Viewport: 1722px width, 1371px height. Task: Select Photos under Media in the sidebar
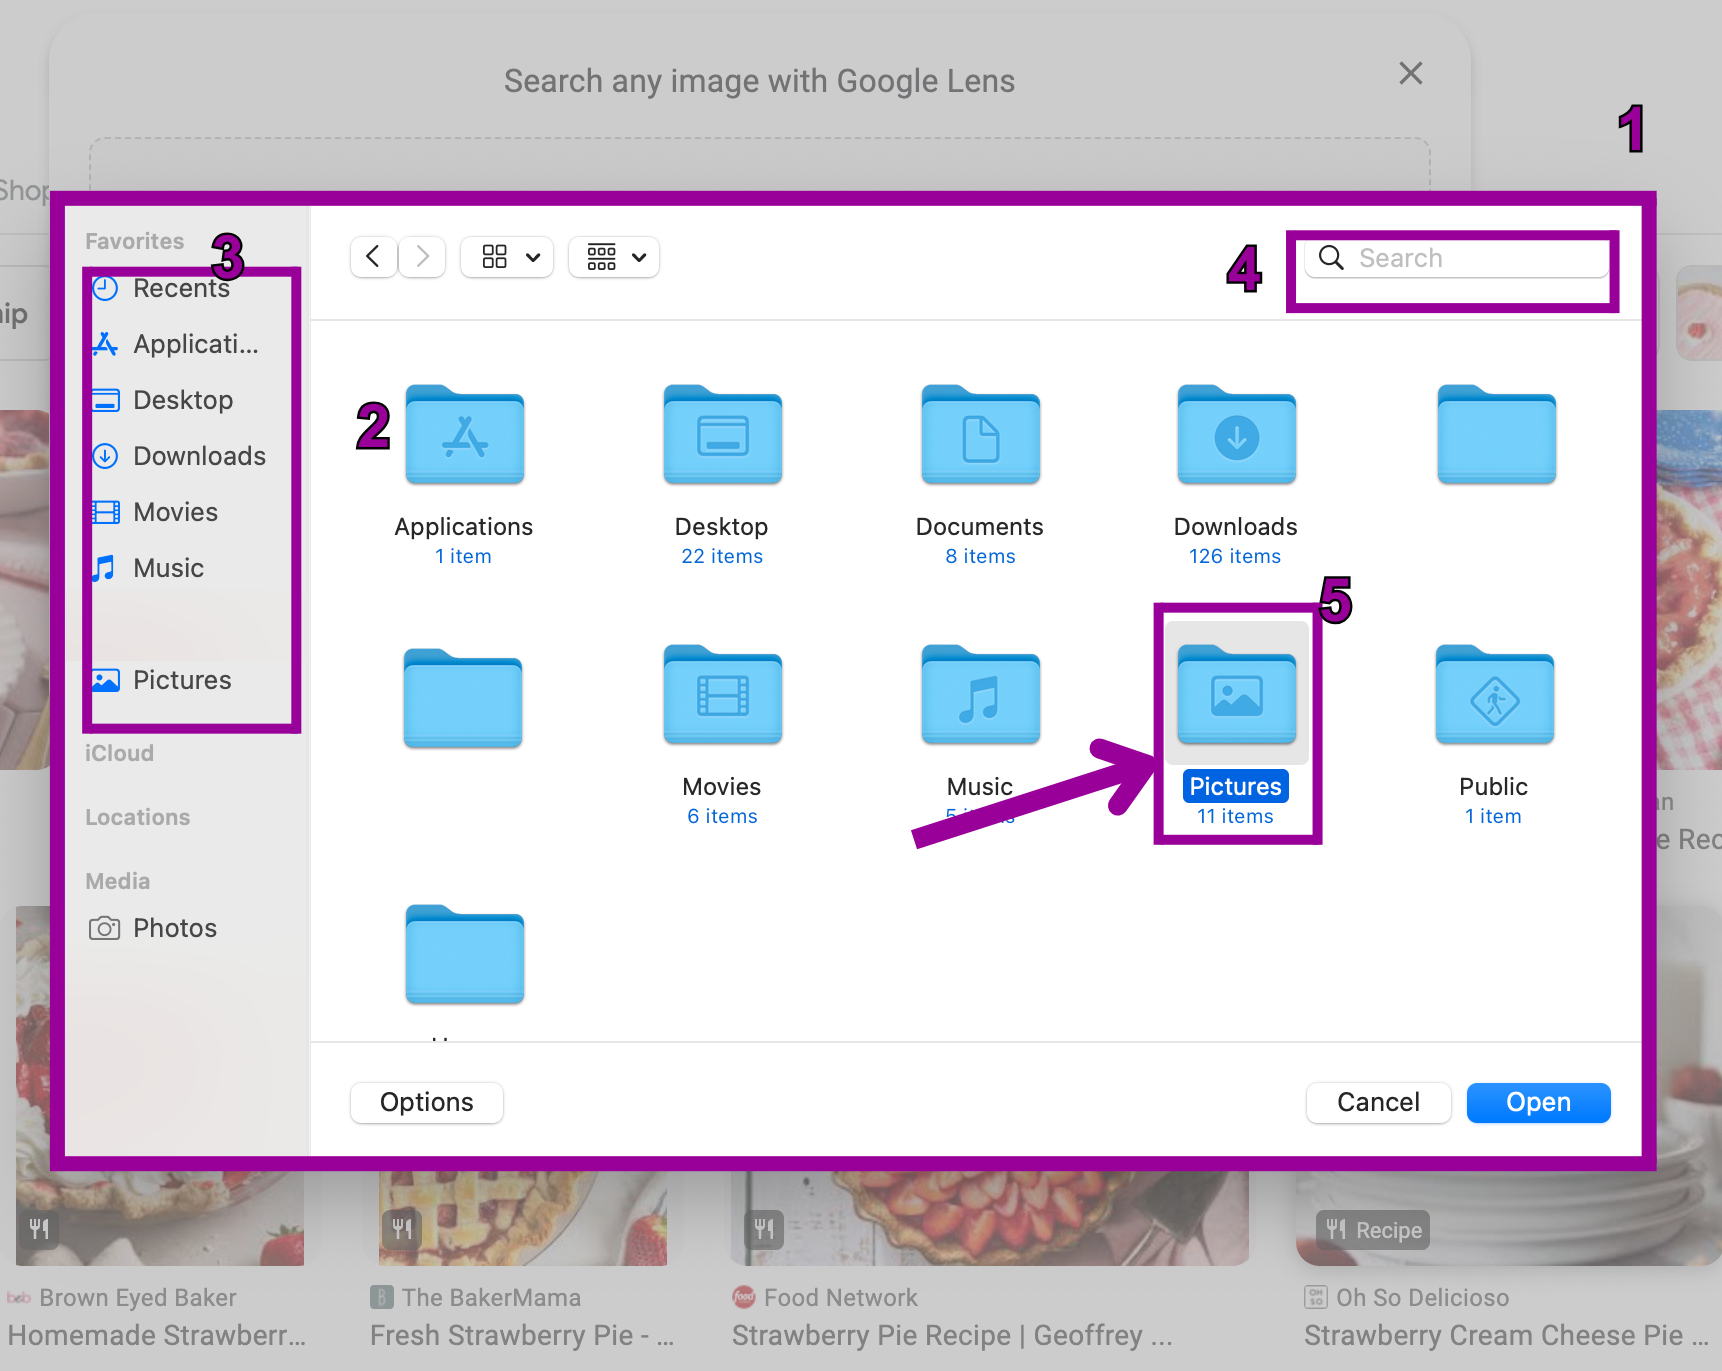tap(153, 928)
